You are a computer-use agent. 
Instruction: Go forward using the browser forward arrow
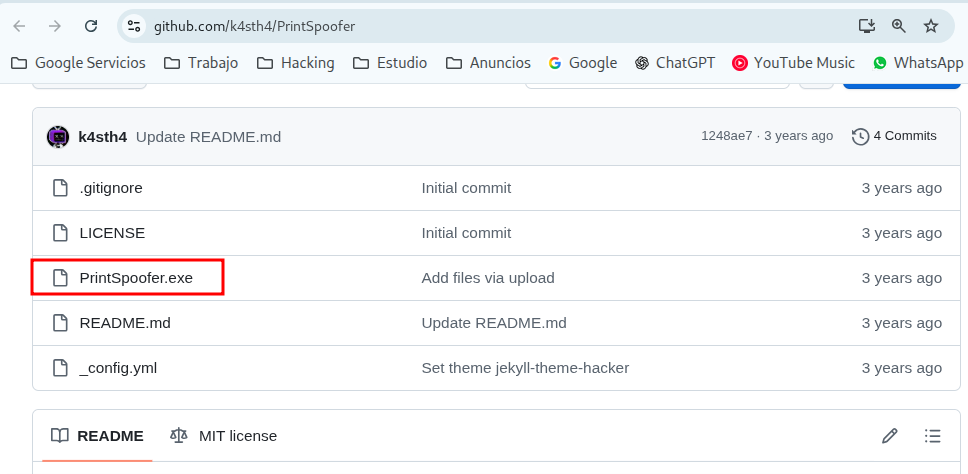point(55,26)
